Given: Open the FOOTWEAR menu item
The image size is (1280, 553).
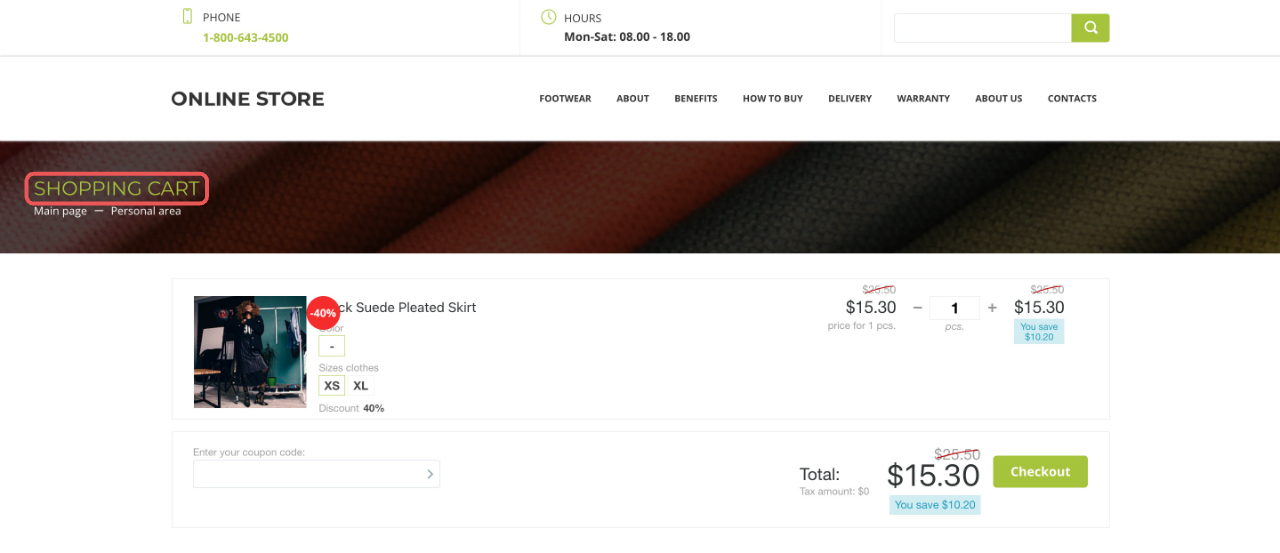Looking at the screenshot, I should pyautogui.click(x=565, y=99).
